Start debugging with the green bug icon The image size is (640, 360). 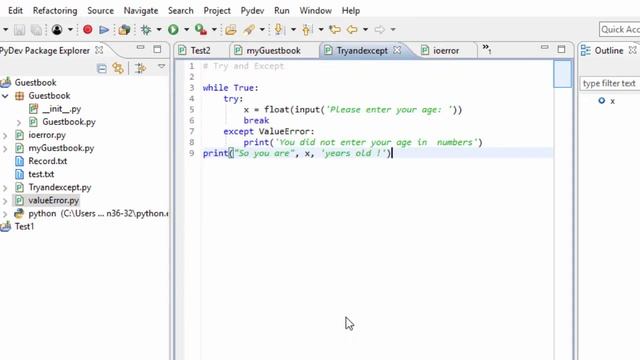pyautogui.click(x=146, y=29)
